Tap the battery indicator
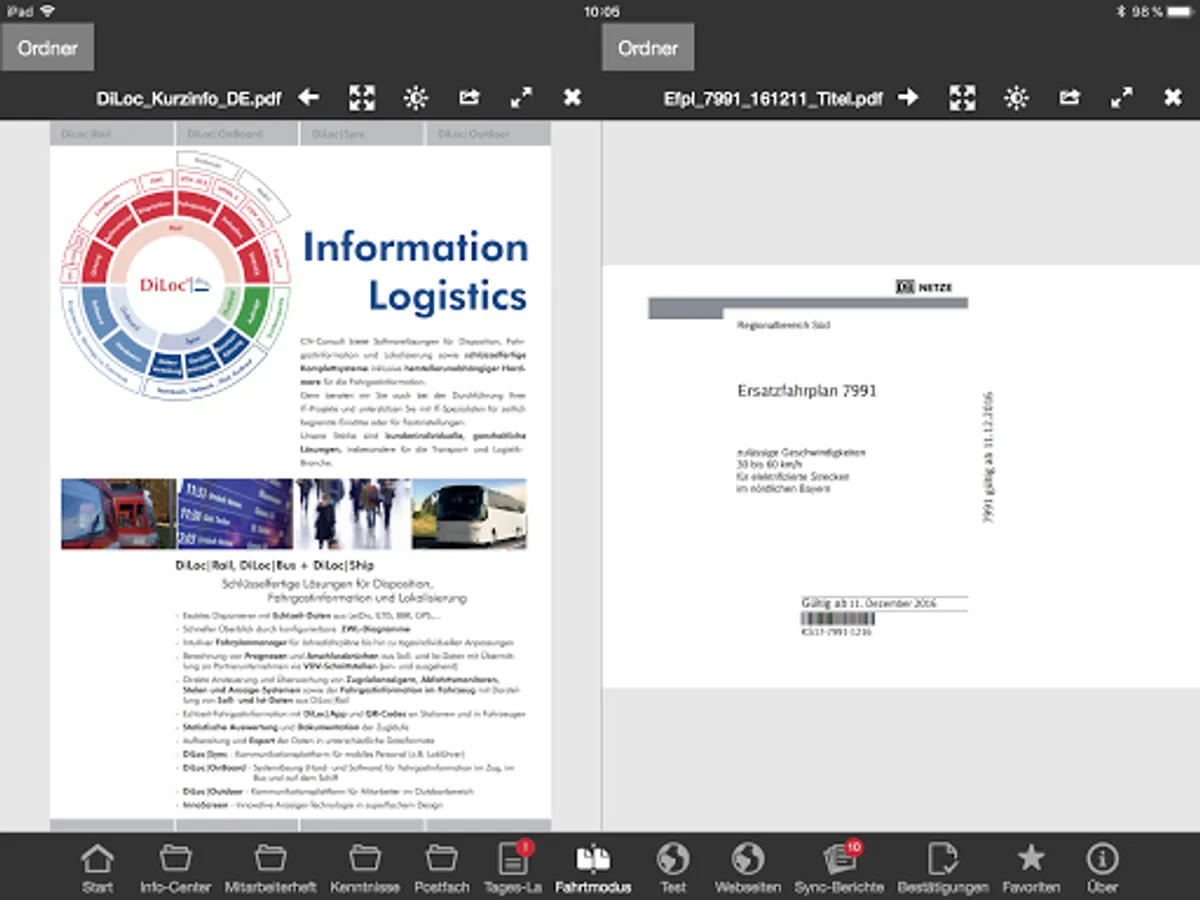Viewport: 1200px width, 900px height. pos(1179,11)
